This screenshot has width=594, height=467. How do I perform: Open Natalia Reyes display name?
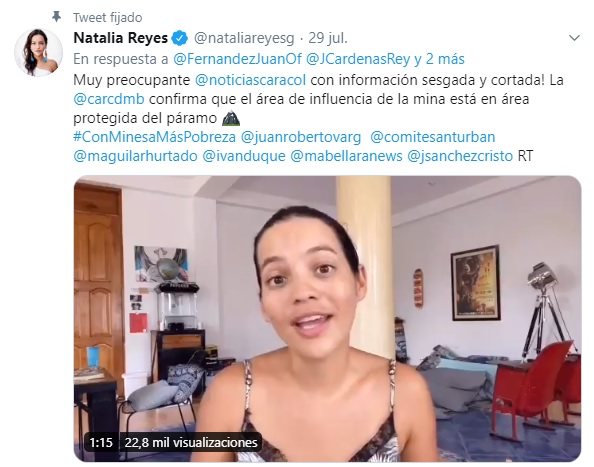tap(120, 38)
